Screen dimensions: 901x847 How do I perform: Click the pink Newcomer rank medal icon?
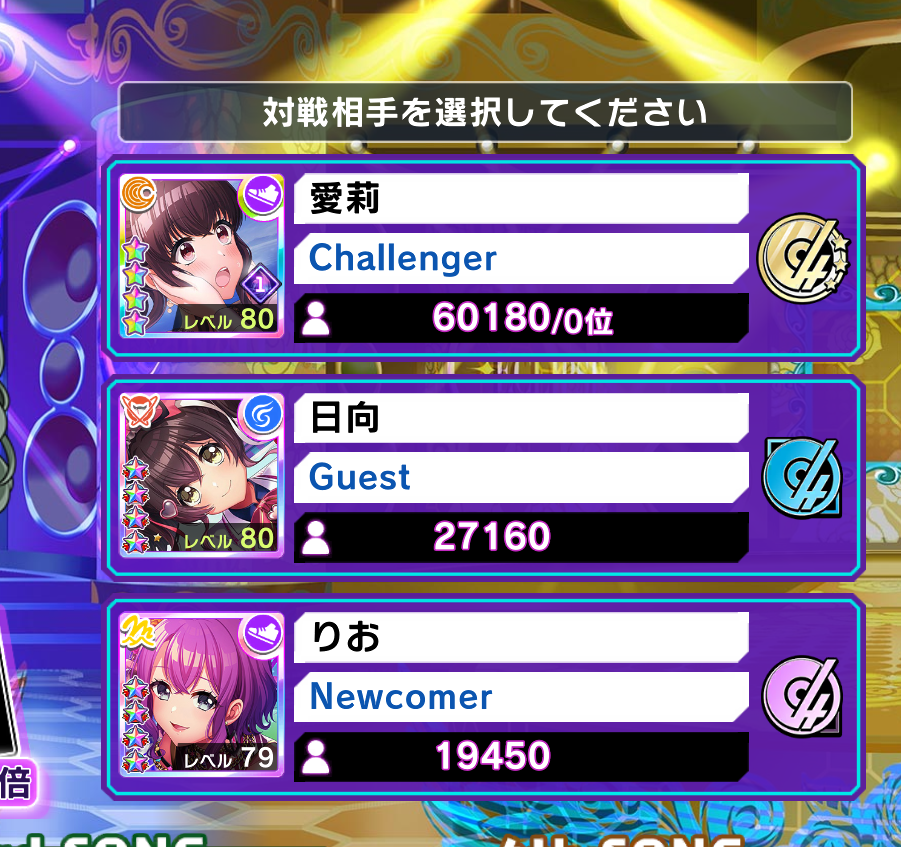(x=802, y=696)
